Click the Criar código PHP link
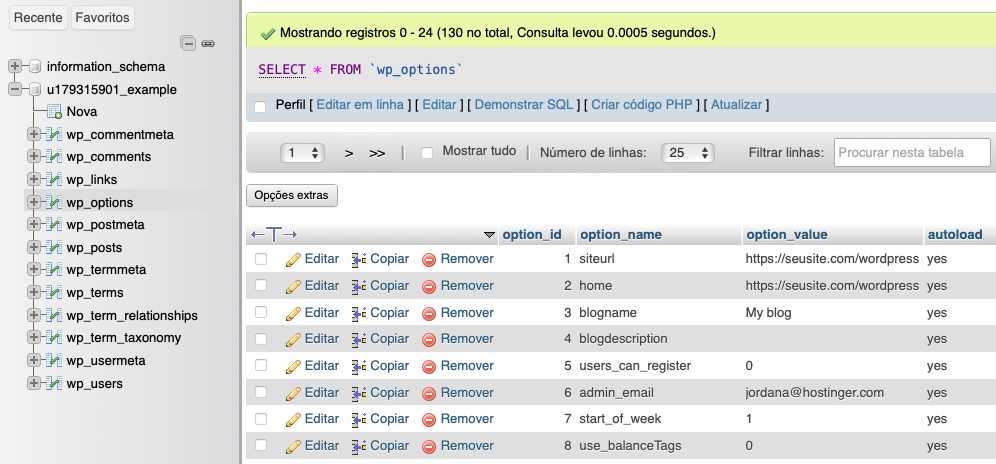This screenshot has height=464, width=996. point(642,105)
